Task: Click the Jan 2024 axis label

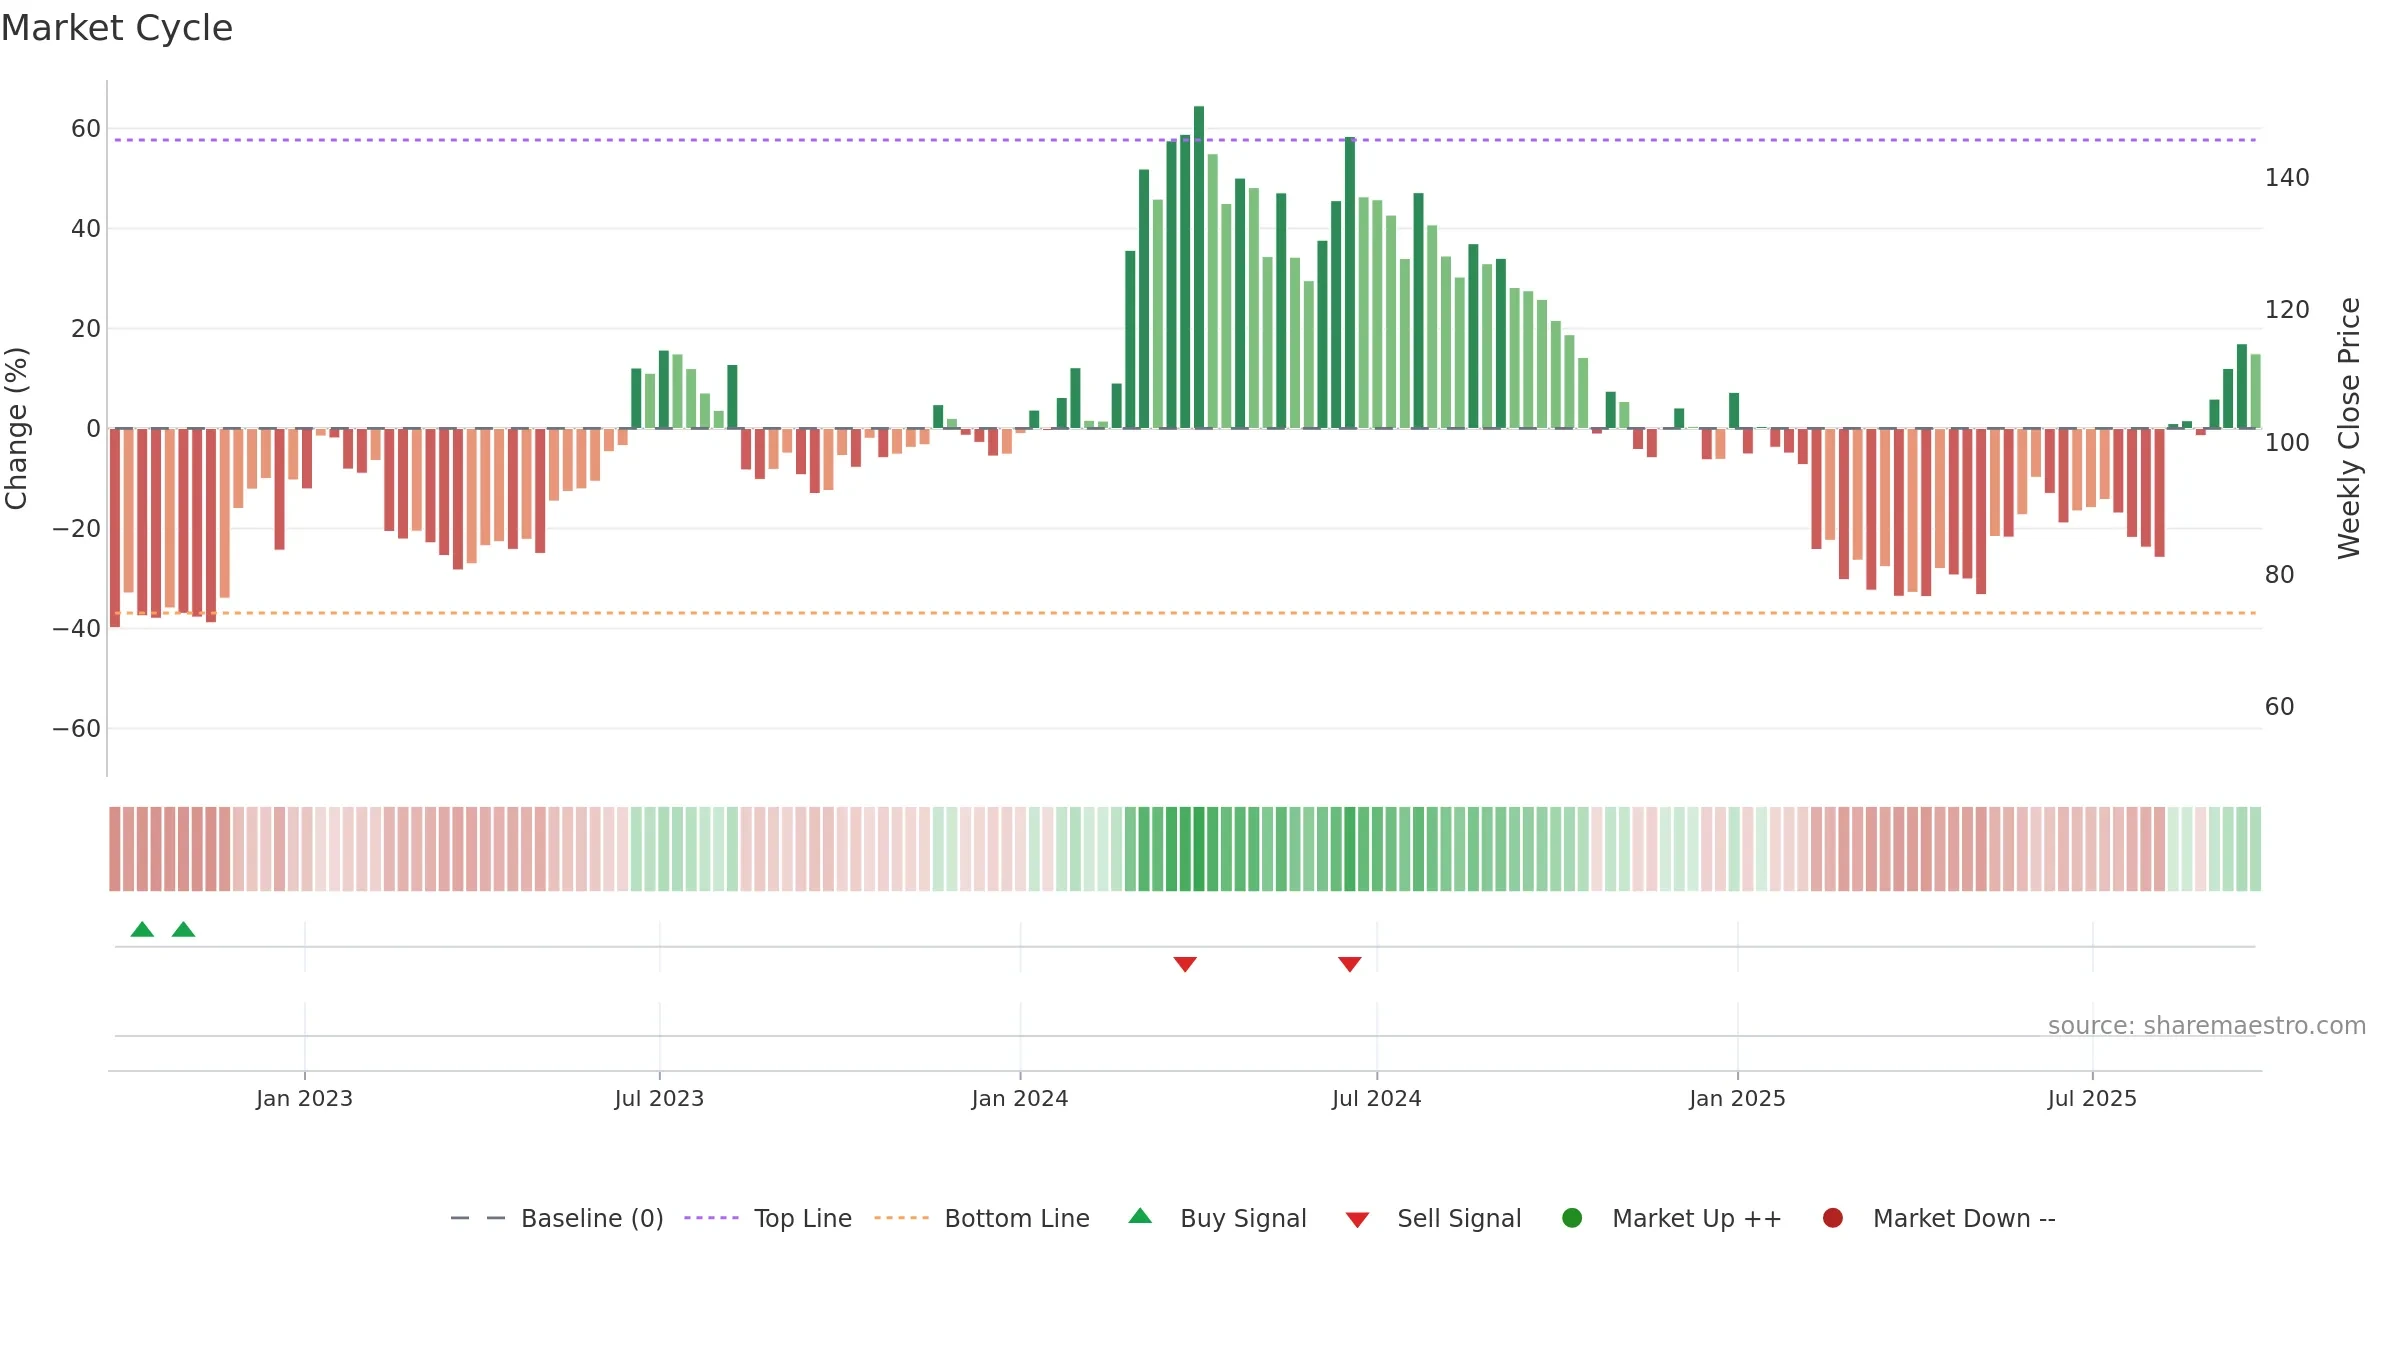Action: (1020, 1098)
